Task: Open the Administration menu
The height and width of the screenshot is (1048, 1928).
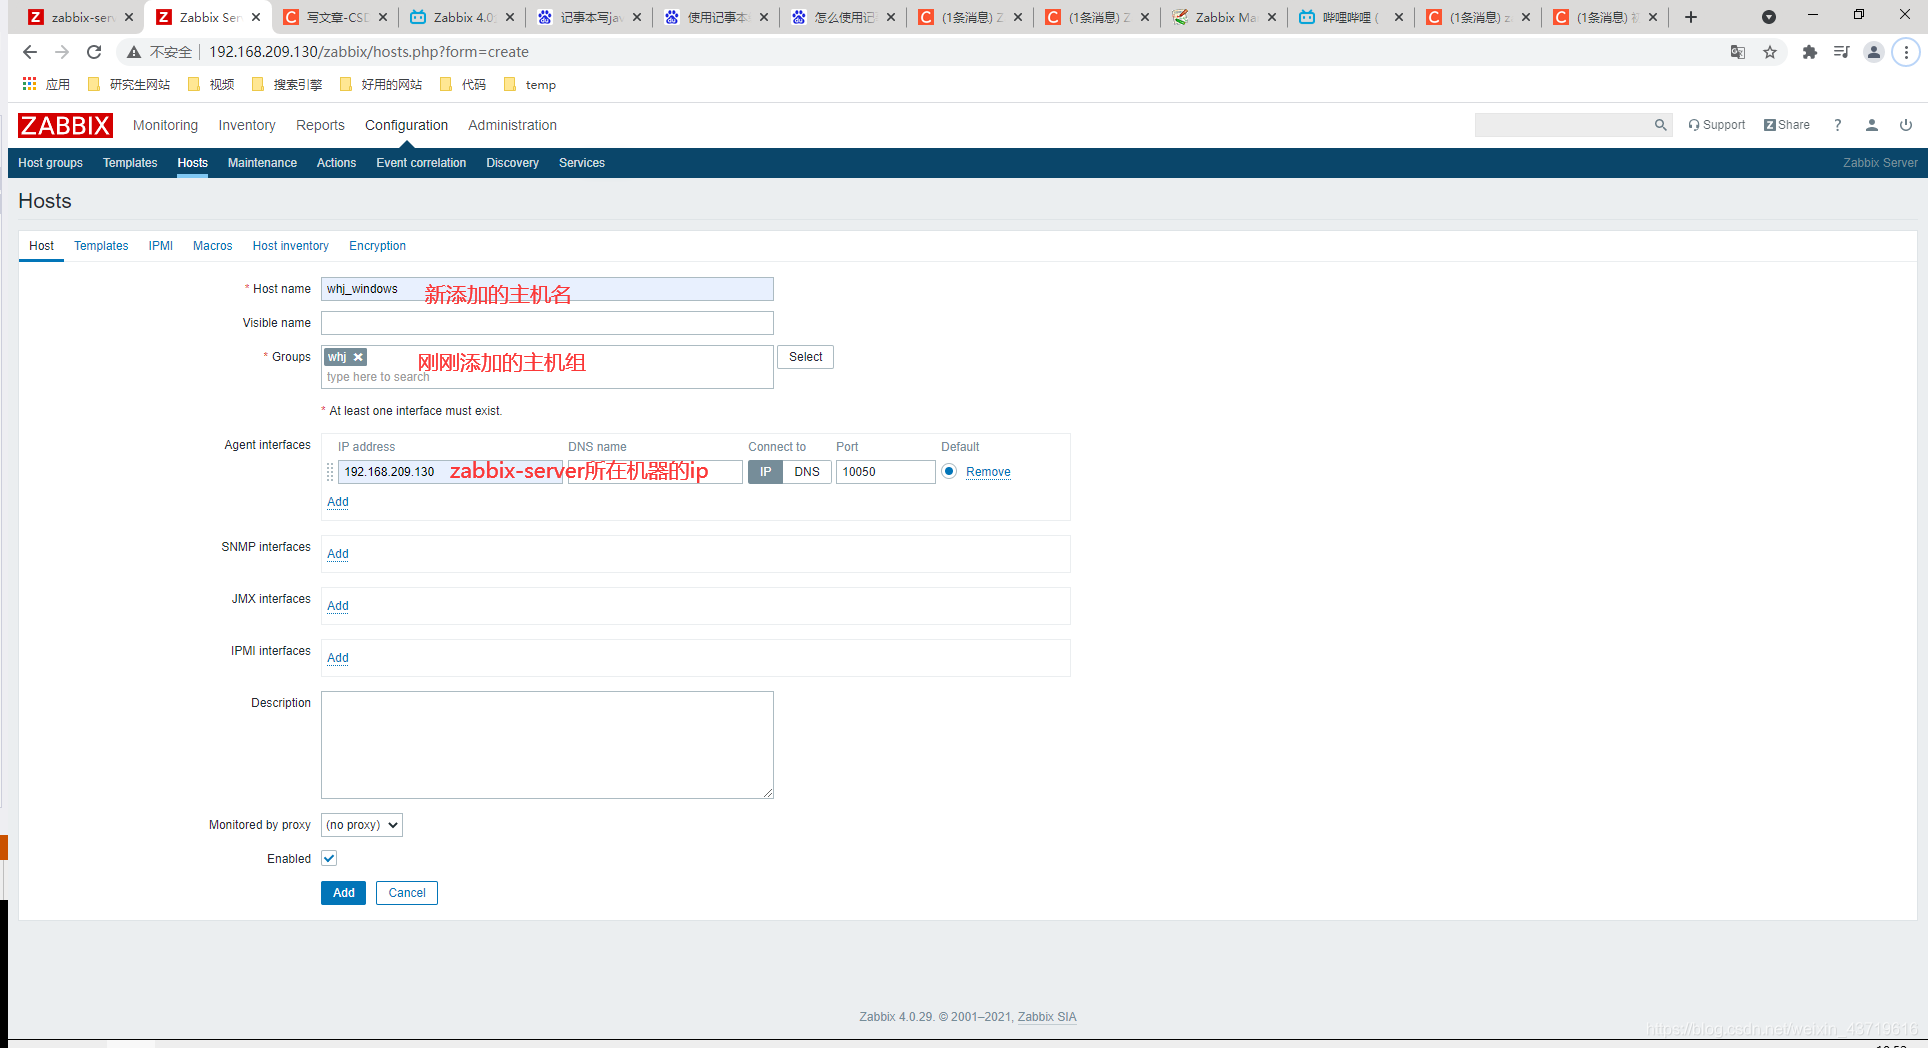Action: [x=512, y=125]
